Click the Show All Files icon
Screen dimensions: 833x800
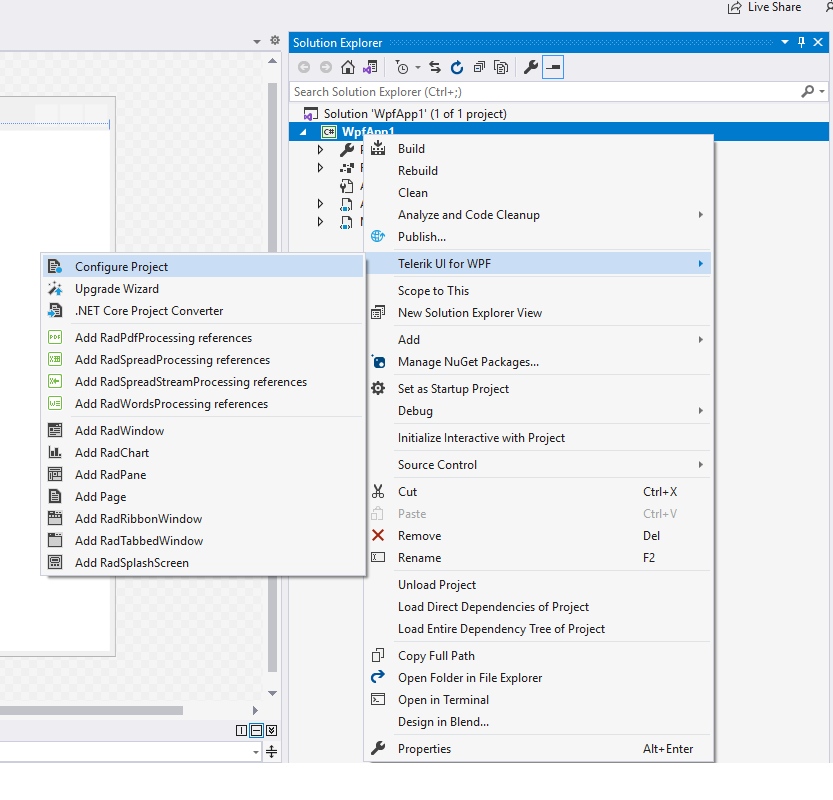click(501, 67)
